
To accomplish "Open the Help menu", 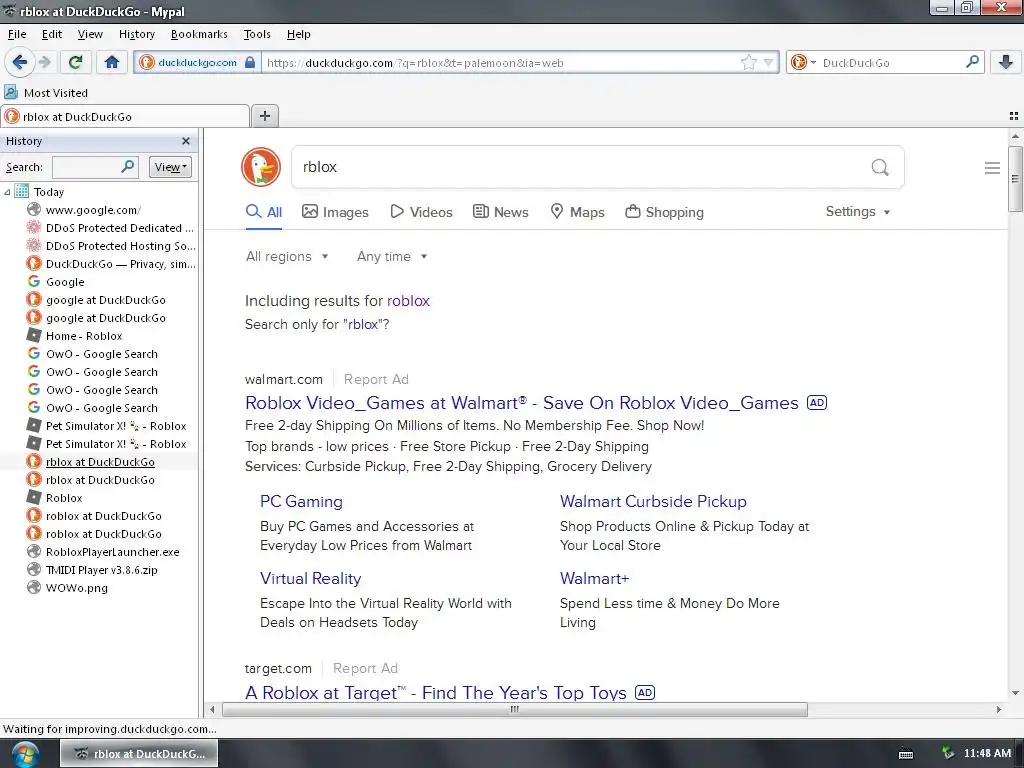I will [x=298, y=34].
